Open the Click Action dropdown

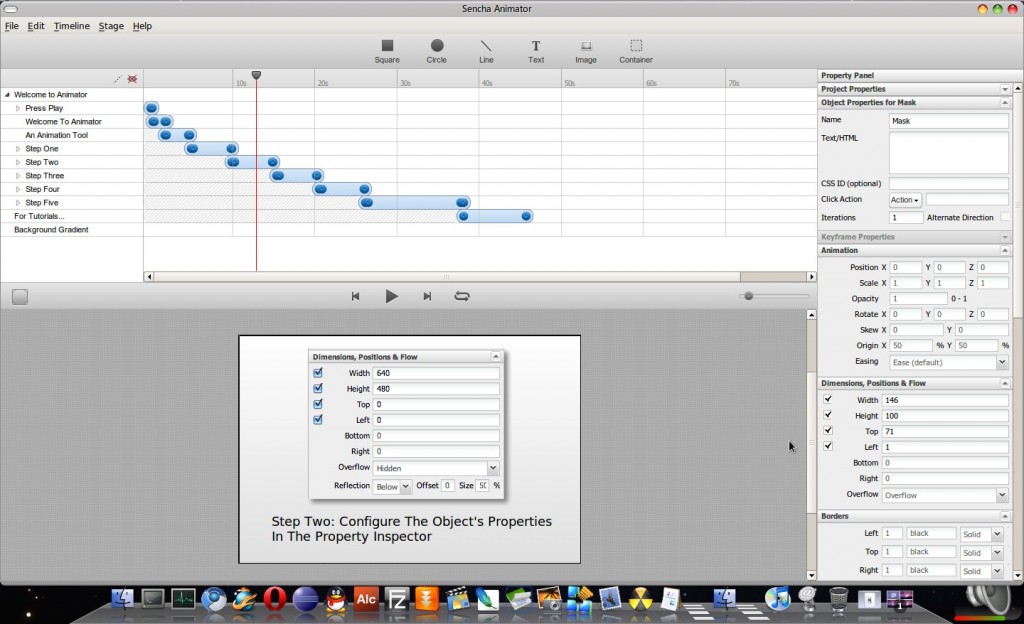(904, 200)
